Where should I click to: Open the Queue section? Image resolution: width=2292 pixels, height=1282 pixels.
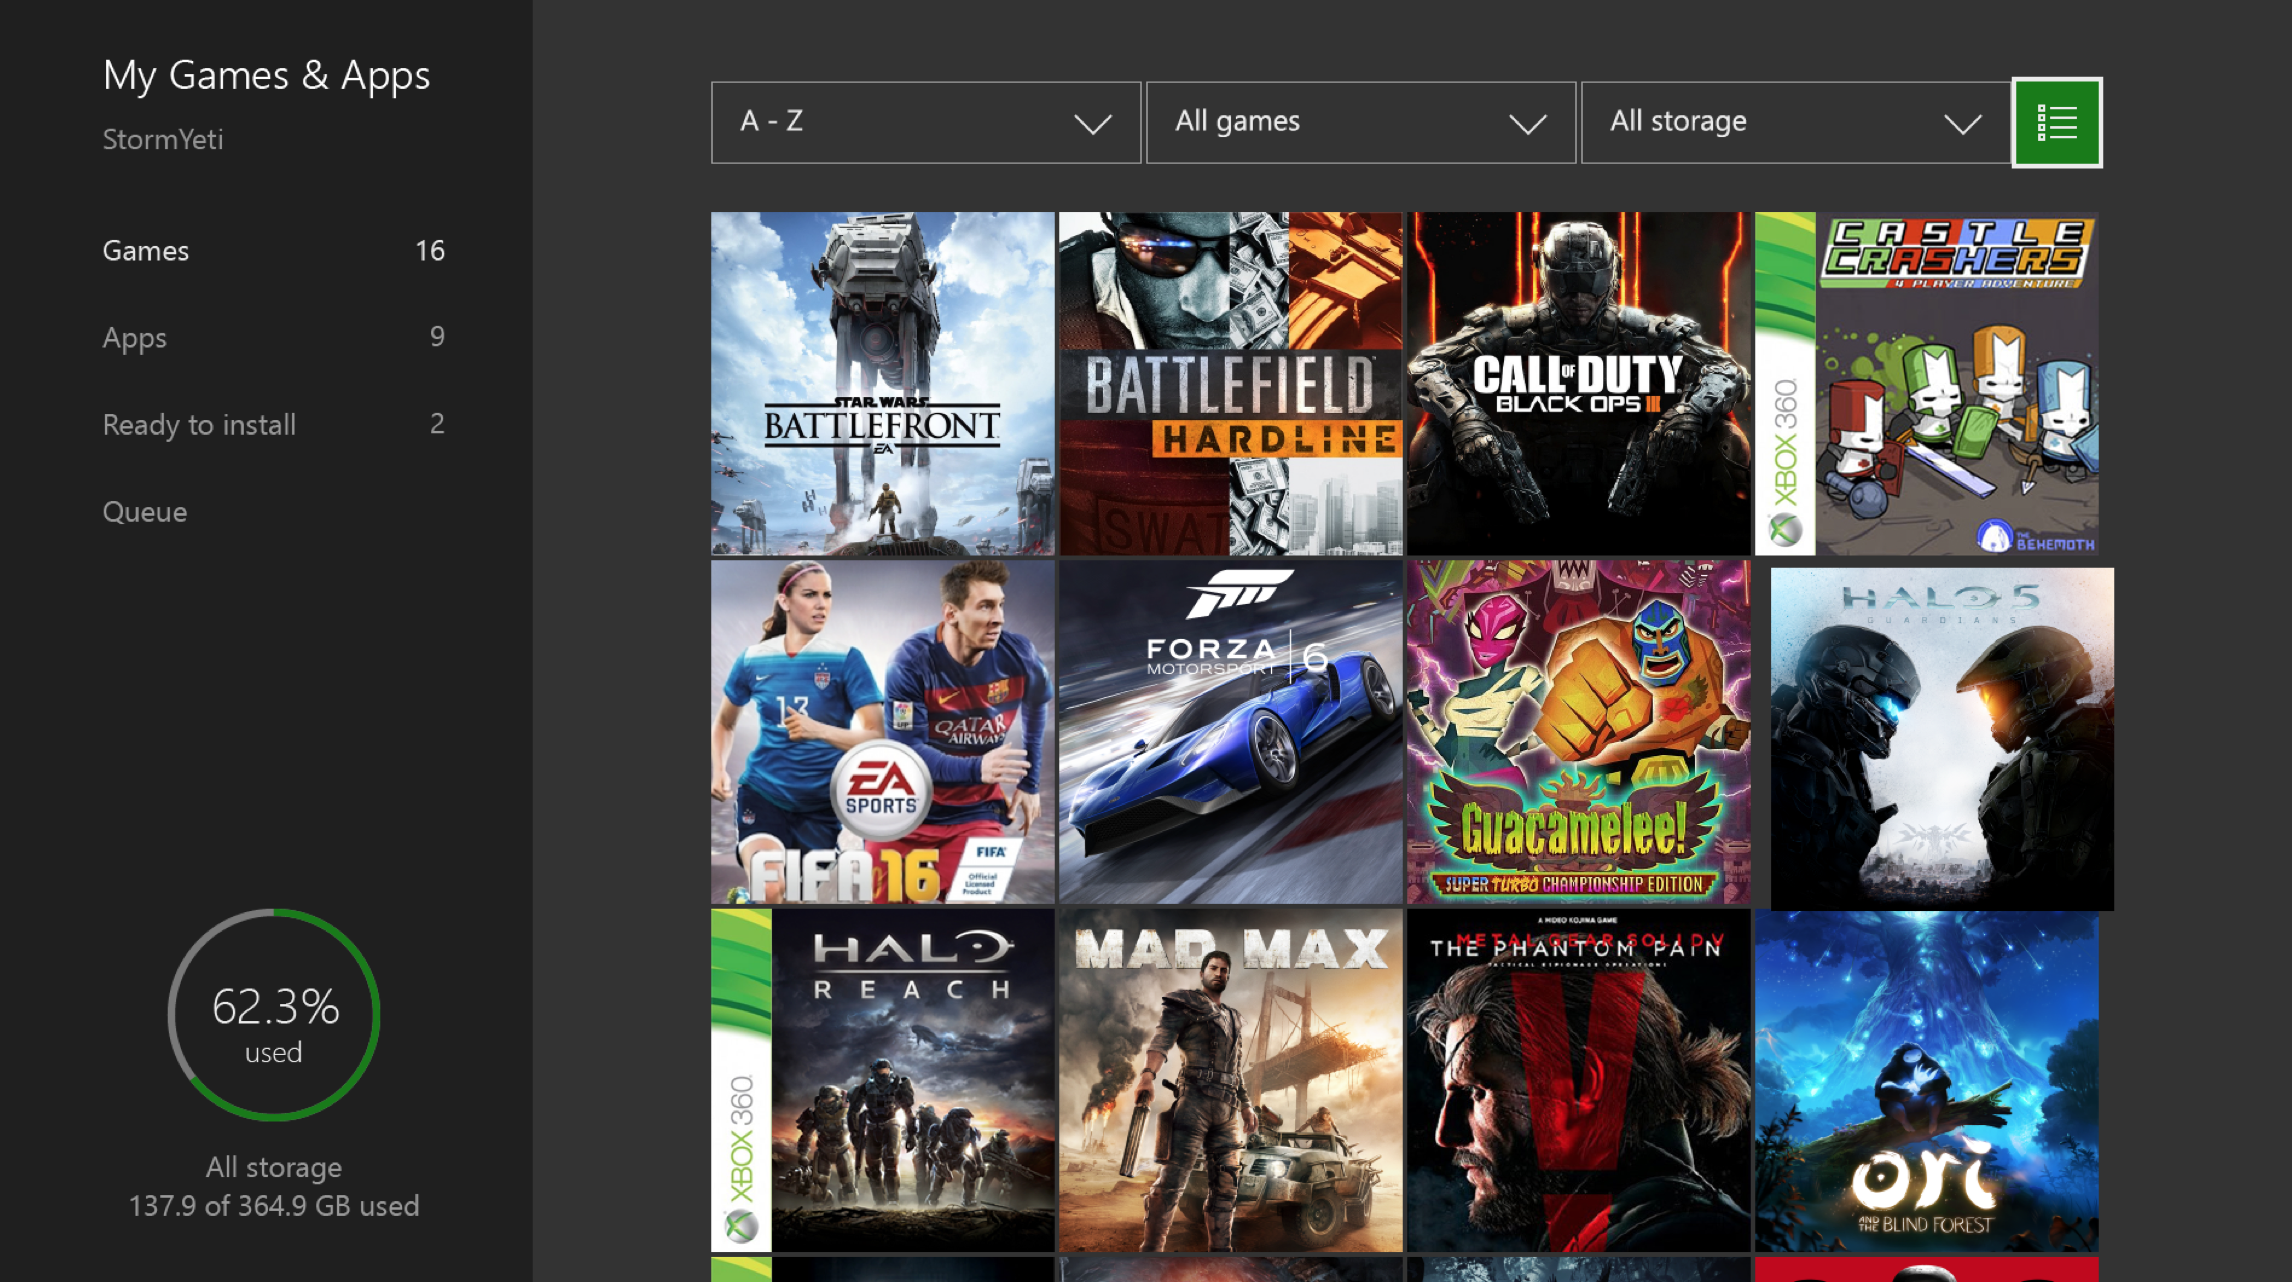(145, 511)
